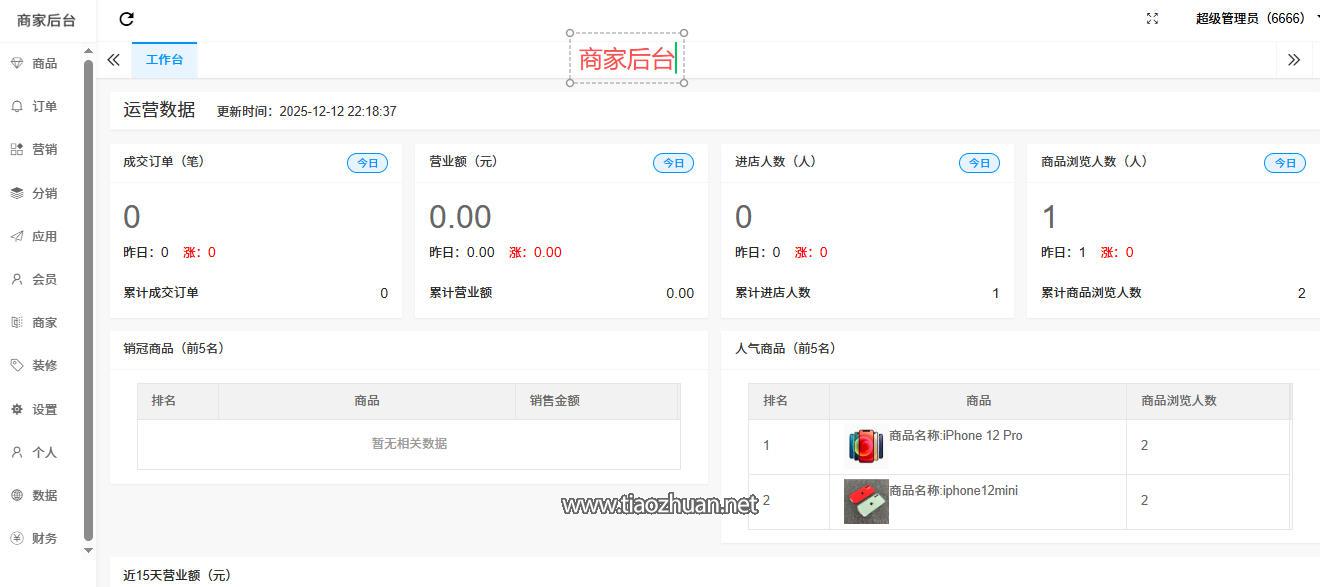Click the 分销 layers icon
1320x587 pixels.
[17, 193]
